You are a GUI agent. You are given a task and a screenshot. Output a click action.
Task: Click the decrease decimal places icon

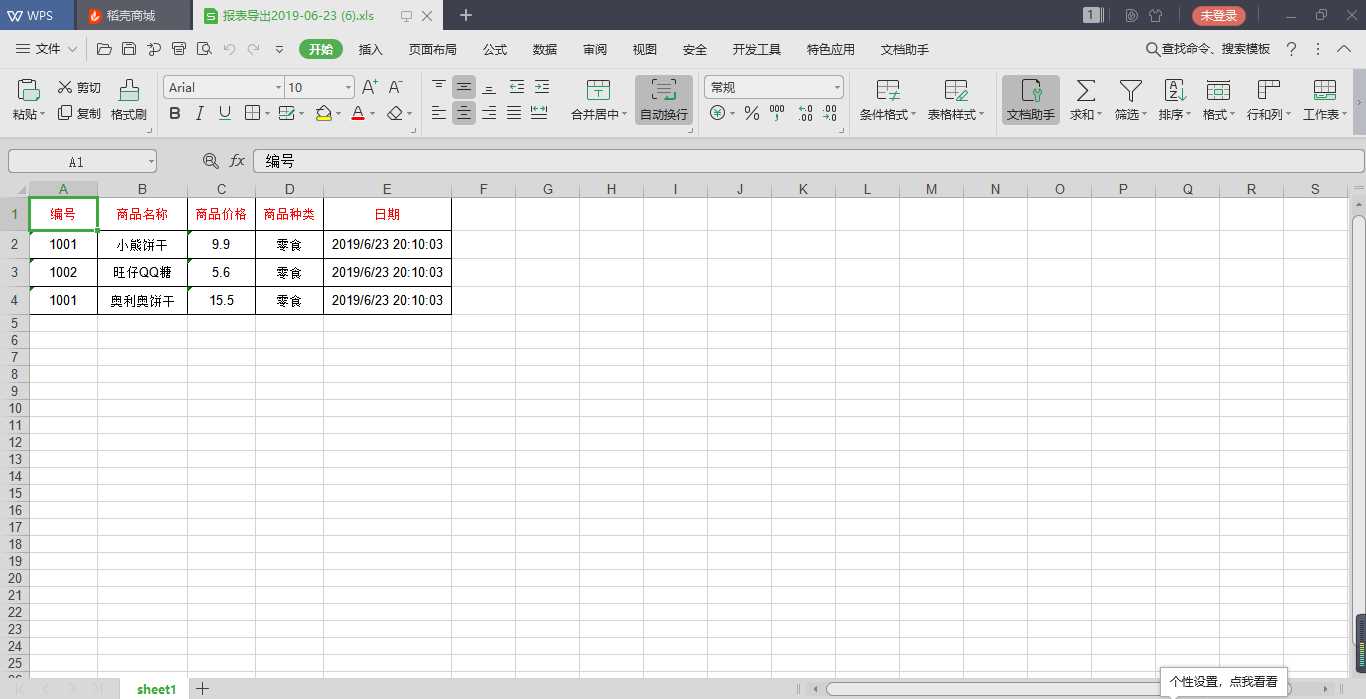pos(829,113)
